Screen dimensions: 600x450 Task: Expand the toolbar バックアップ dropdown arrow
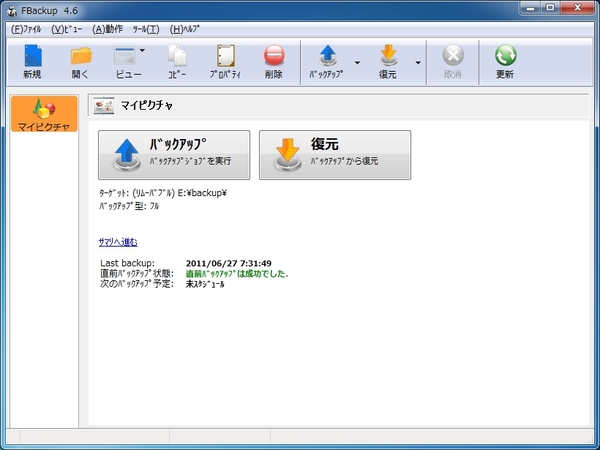357,62
